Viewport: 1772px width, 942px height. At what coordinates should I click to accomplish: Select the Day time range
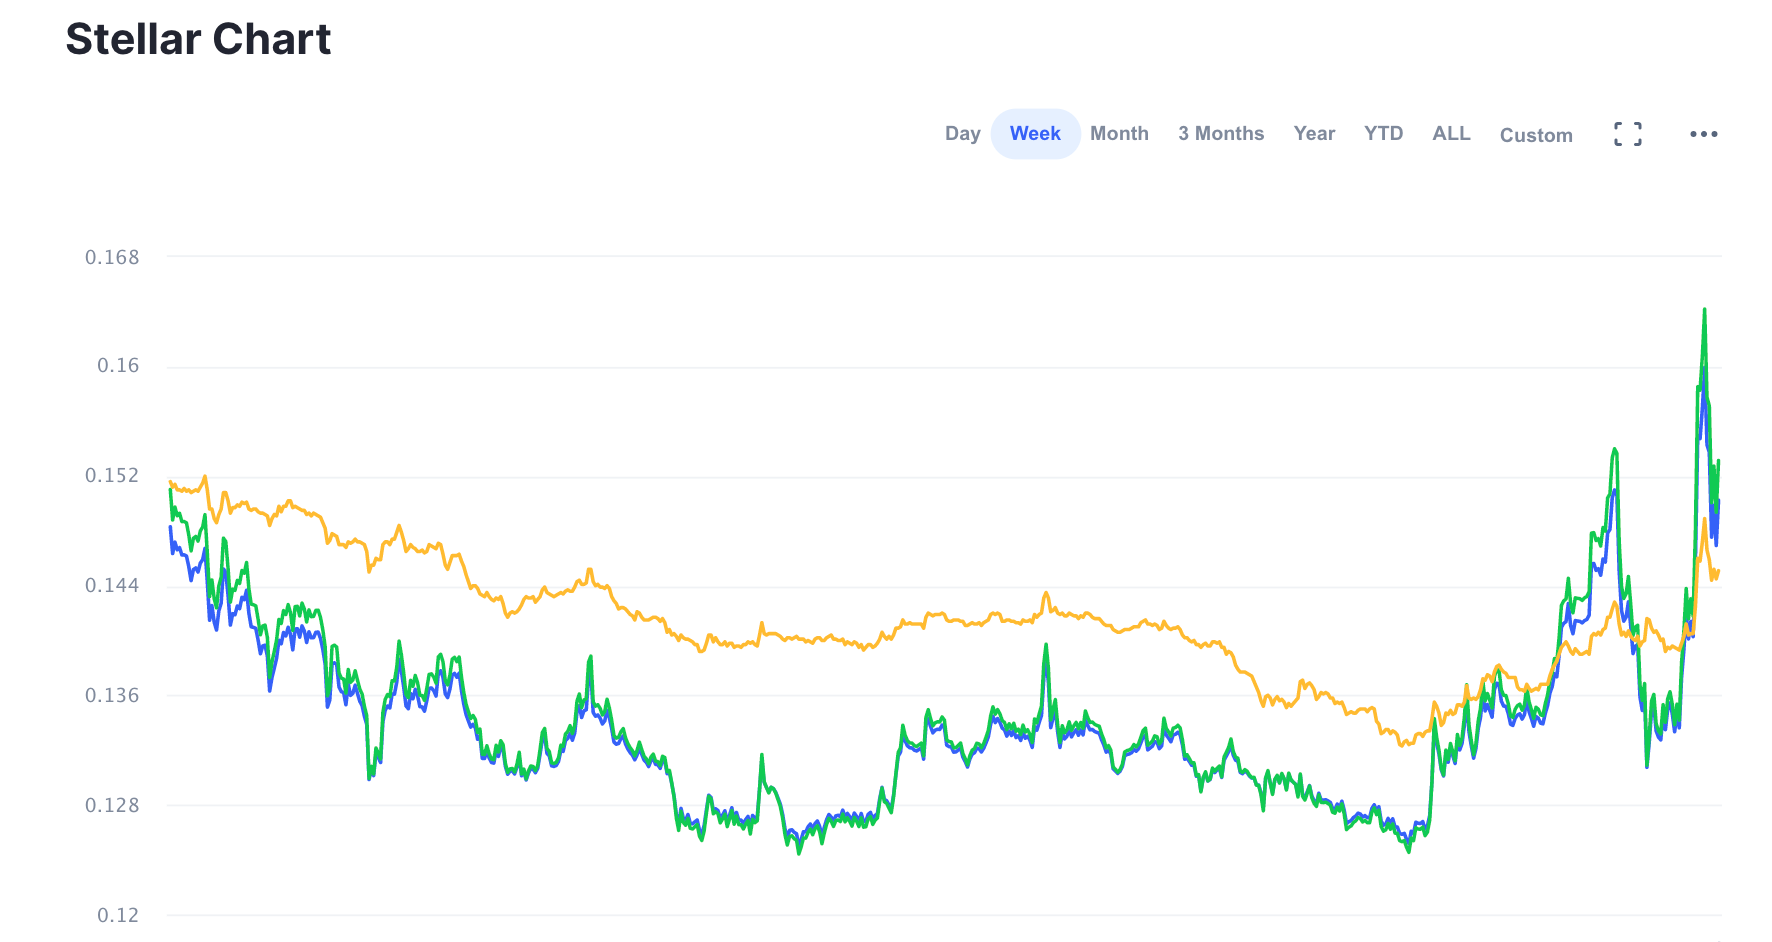click(962, 134)
